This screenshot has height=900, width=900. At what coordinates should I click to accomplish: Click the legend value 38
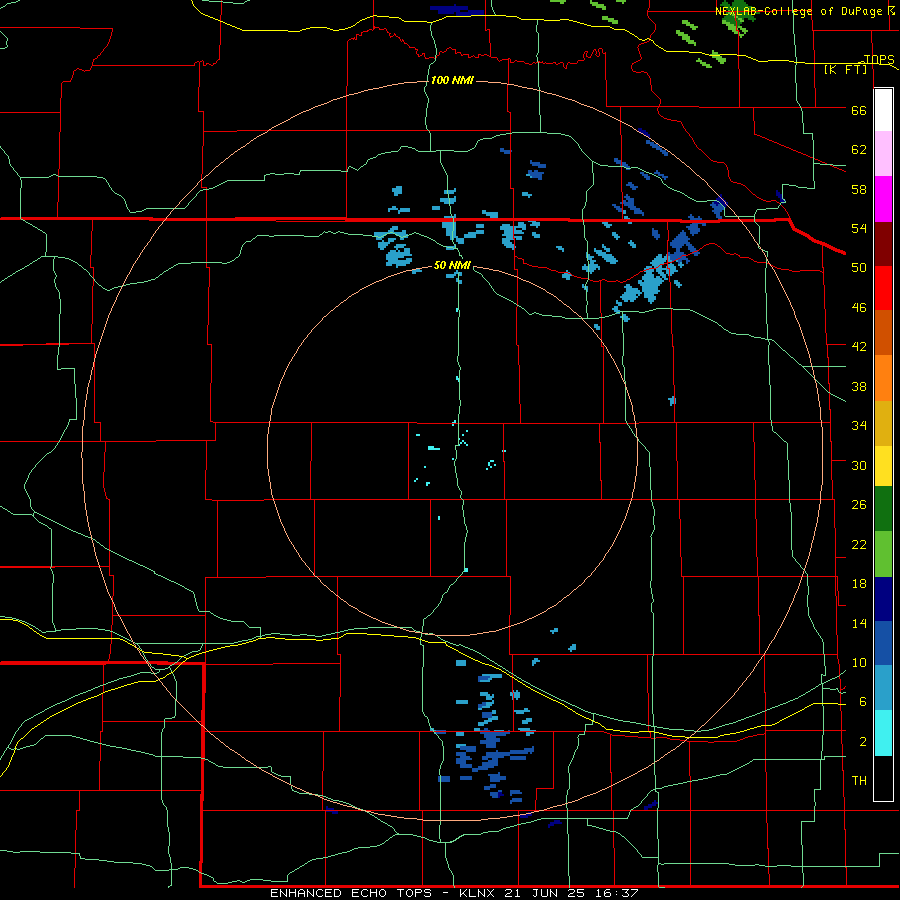pos(859,387)
